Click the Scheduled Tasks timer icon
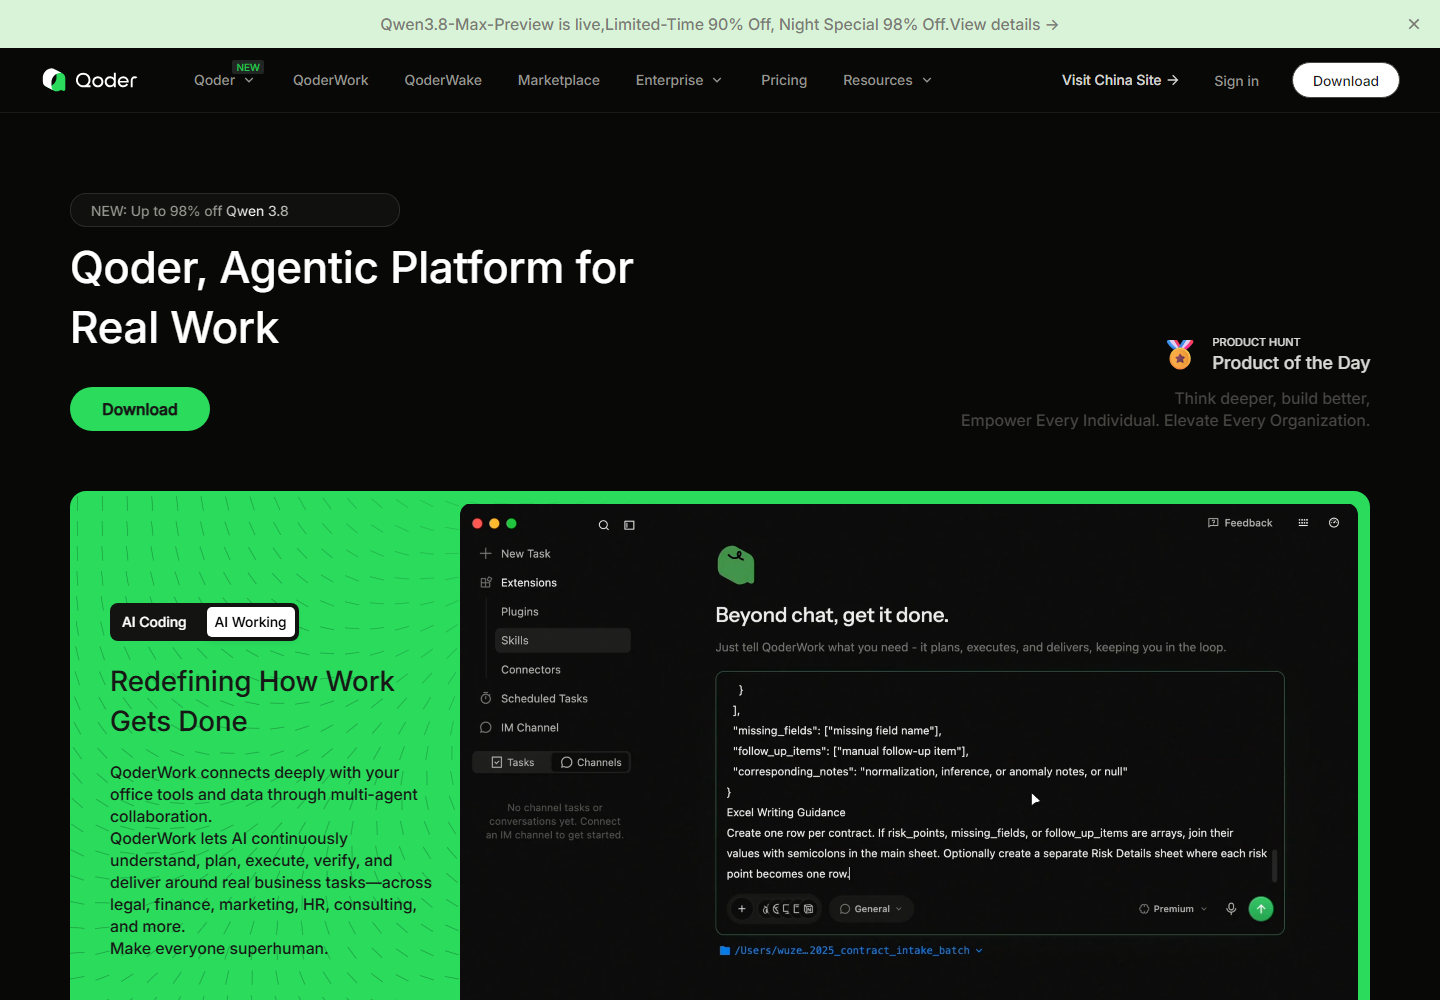The width and height of the screenshot is (1440, 1000). [486, 698]
